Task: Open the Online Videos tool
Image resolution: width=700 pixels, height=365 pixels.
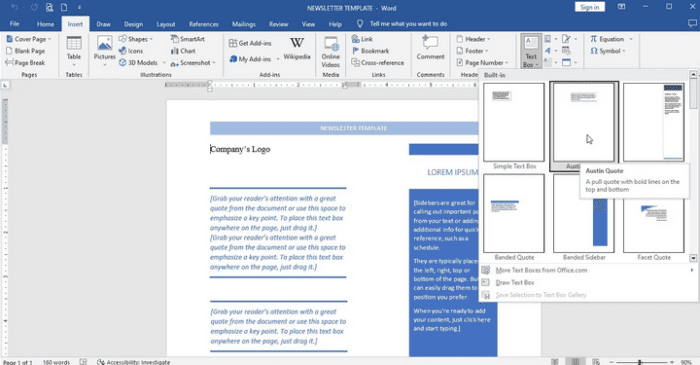Action: 331,51
